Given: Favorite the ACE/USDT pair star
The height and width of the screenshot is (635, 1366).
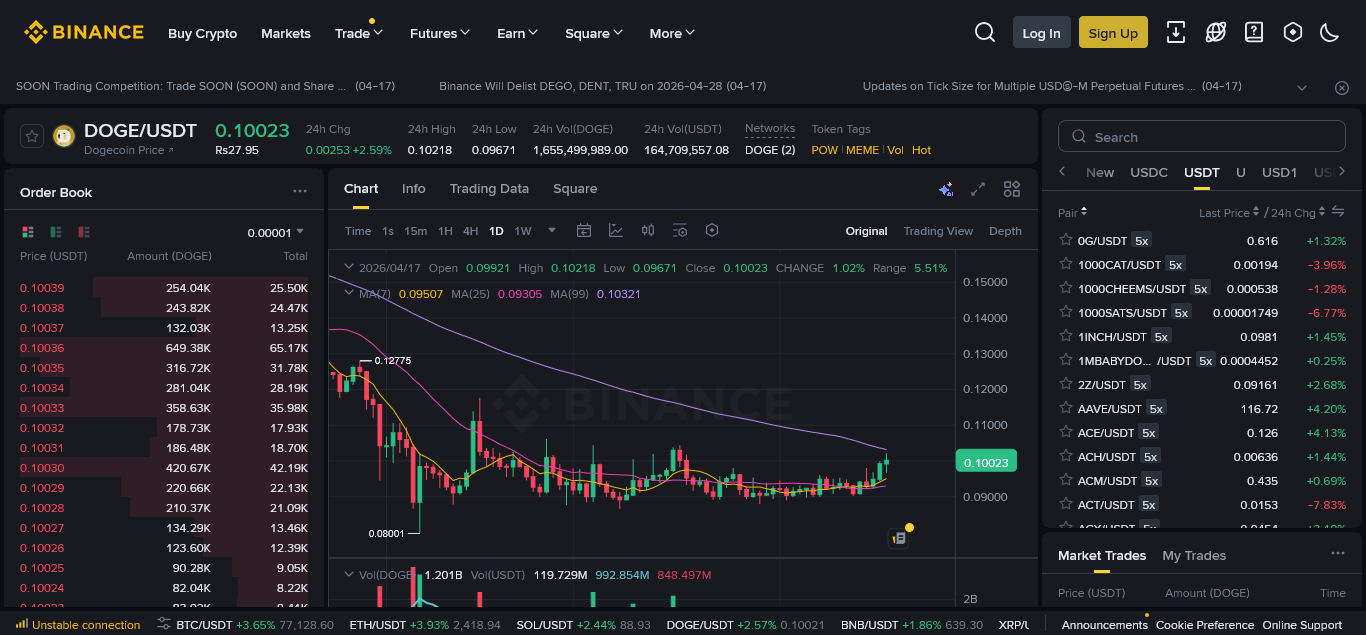Looking at the screenshot, I should click(1066, 432).
